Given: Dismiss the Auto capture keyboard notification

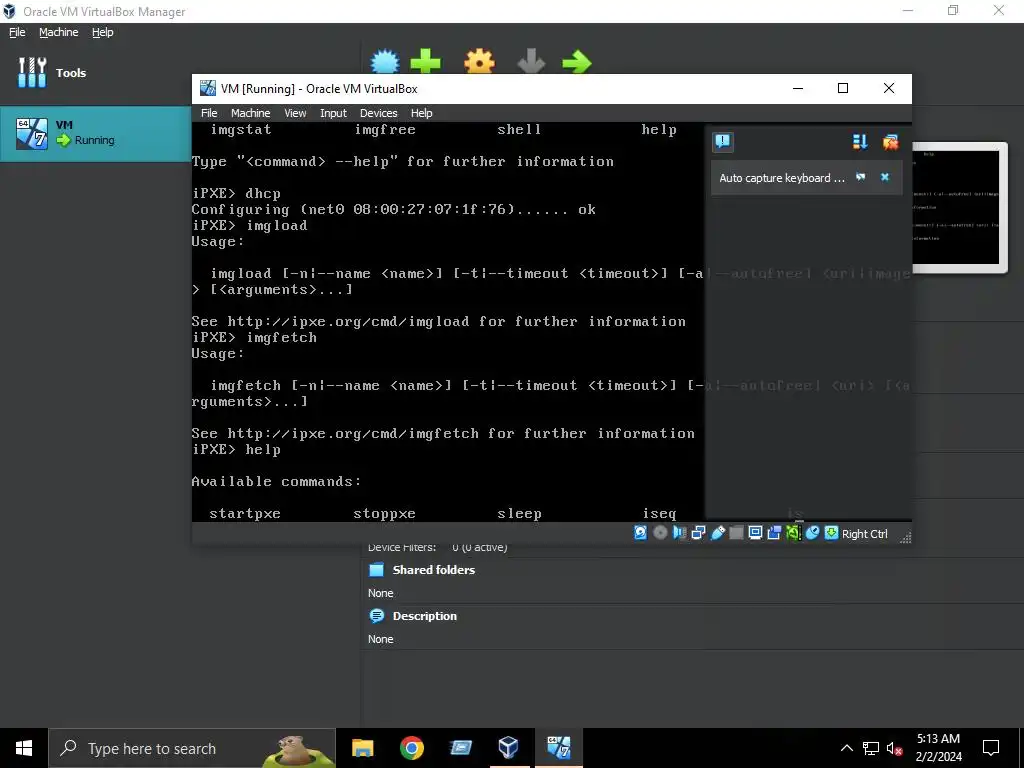Looking at the screenshot, I should coord(885,177).
